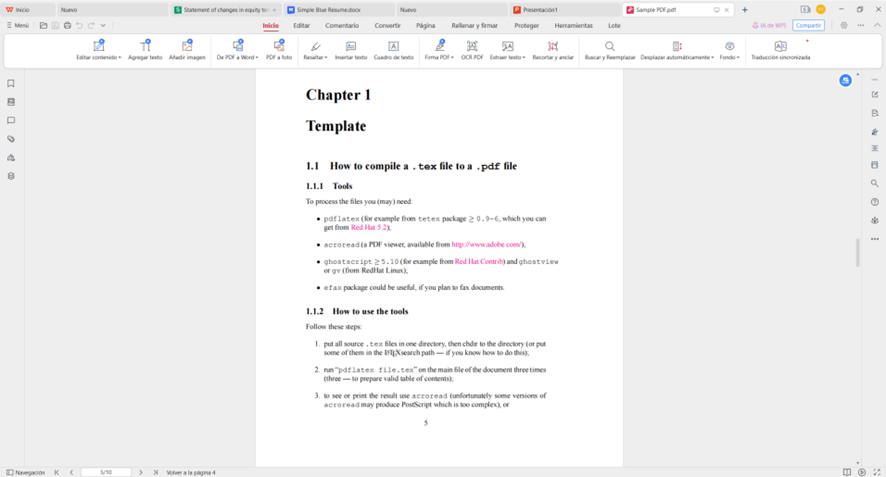Open the Proteger ribbon tab

[x=527, y=25]
